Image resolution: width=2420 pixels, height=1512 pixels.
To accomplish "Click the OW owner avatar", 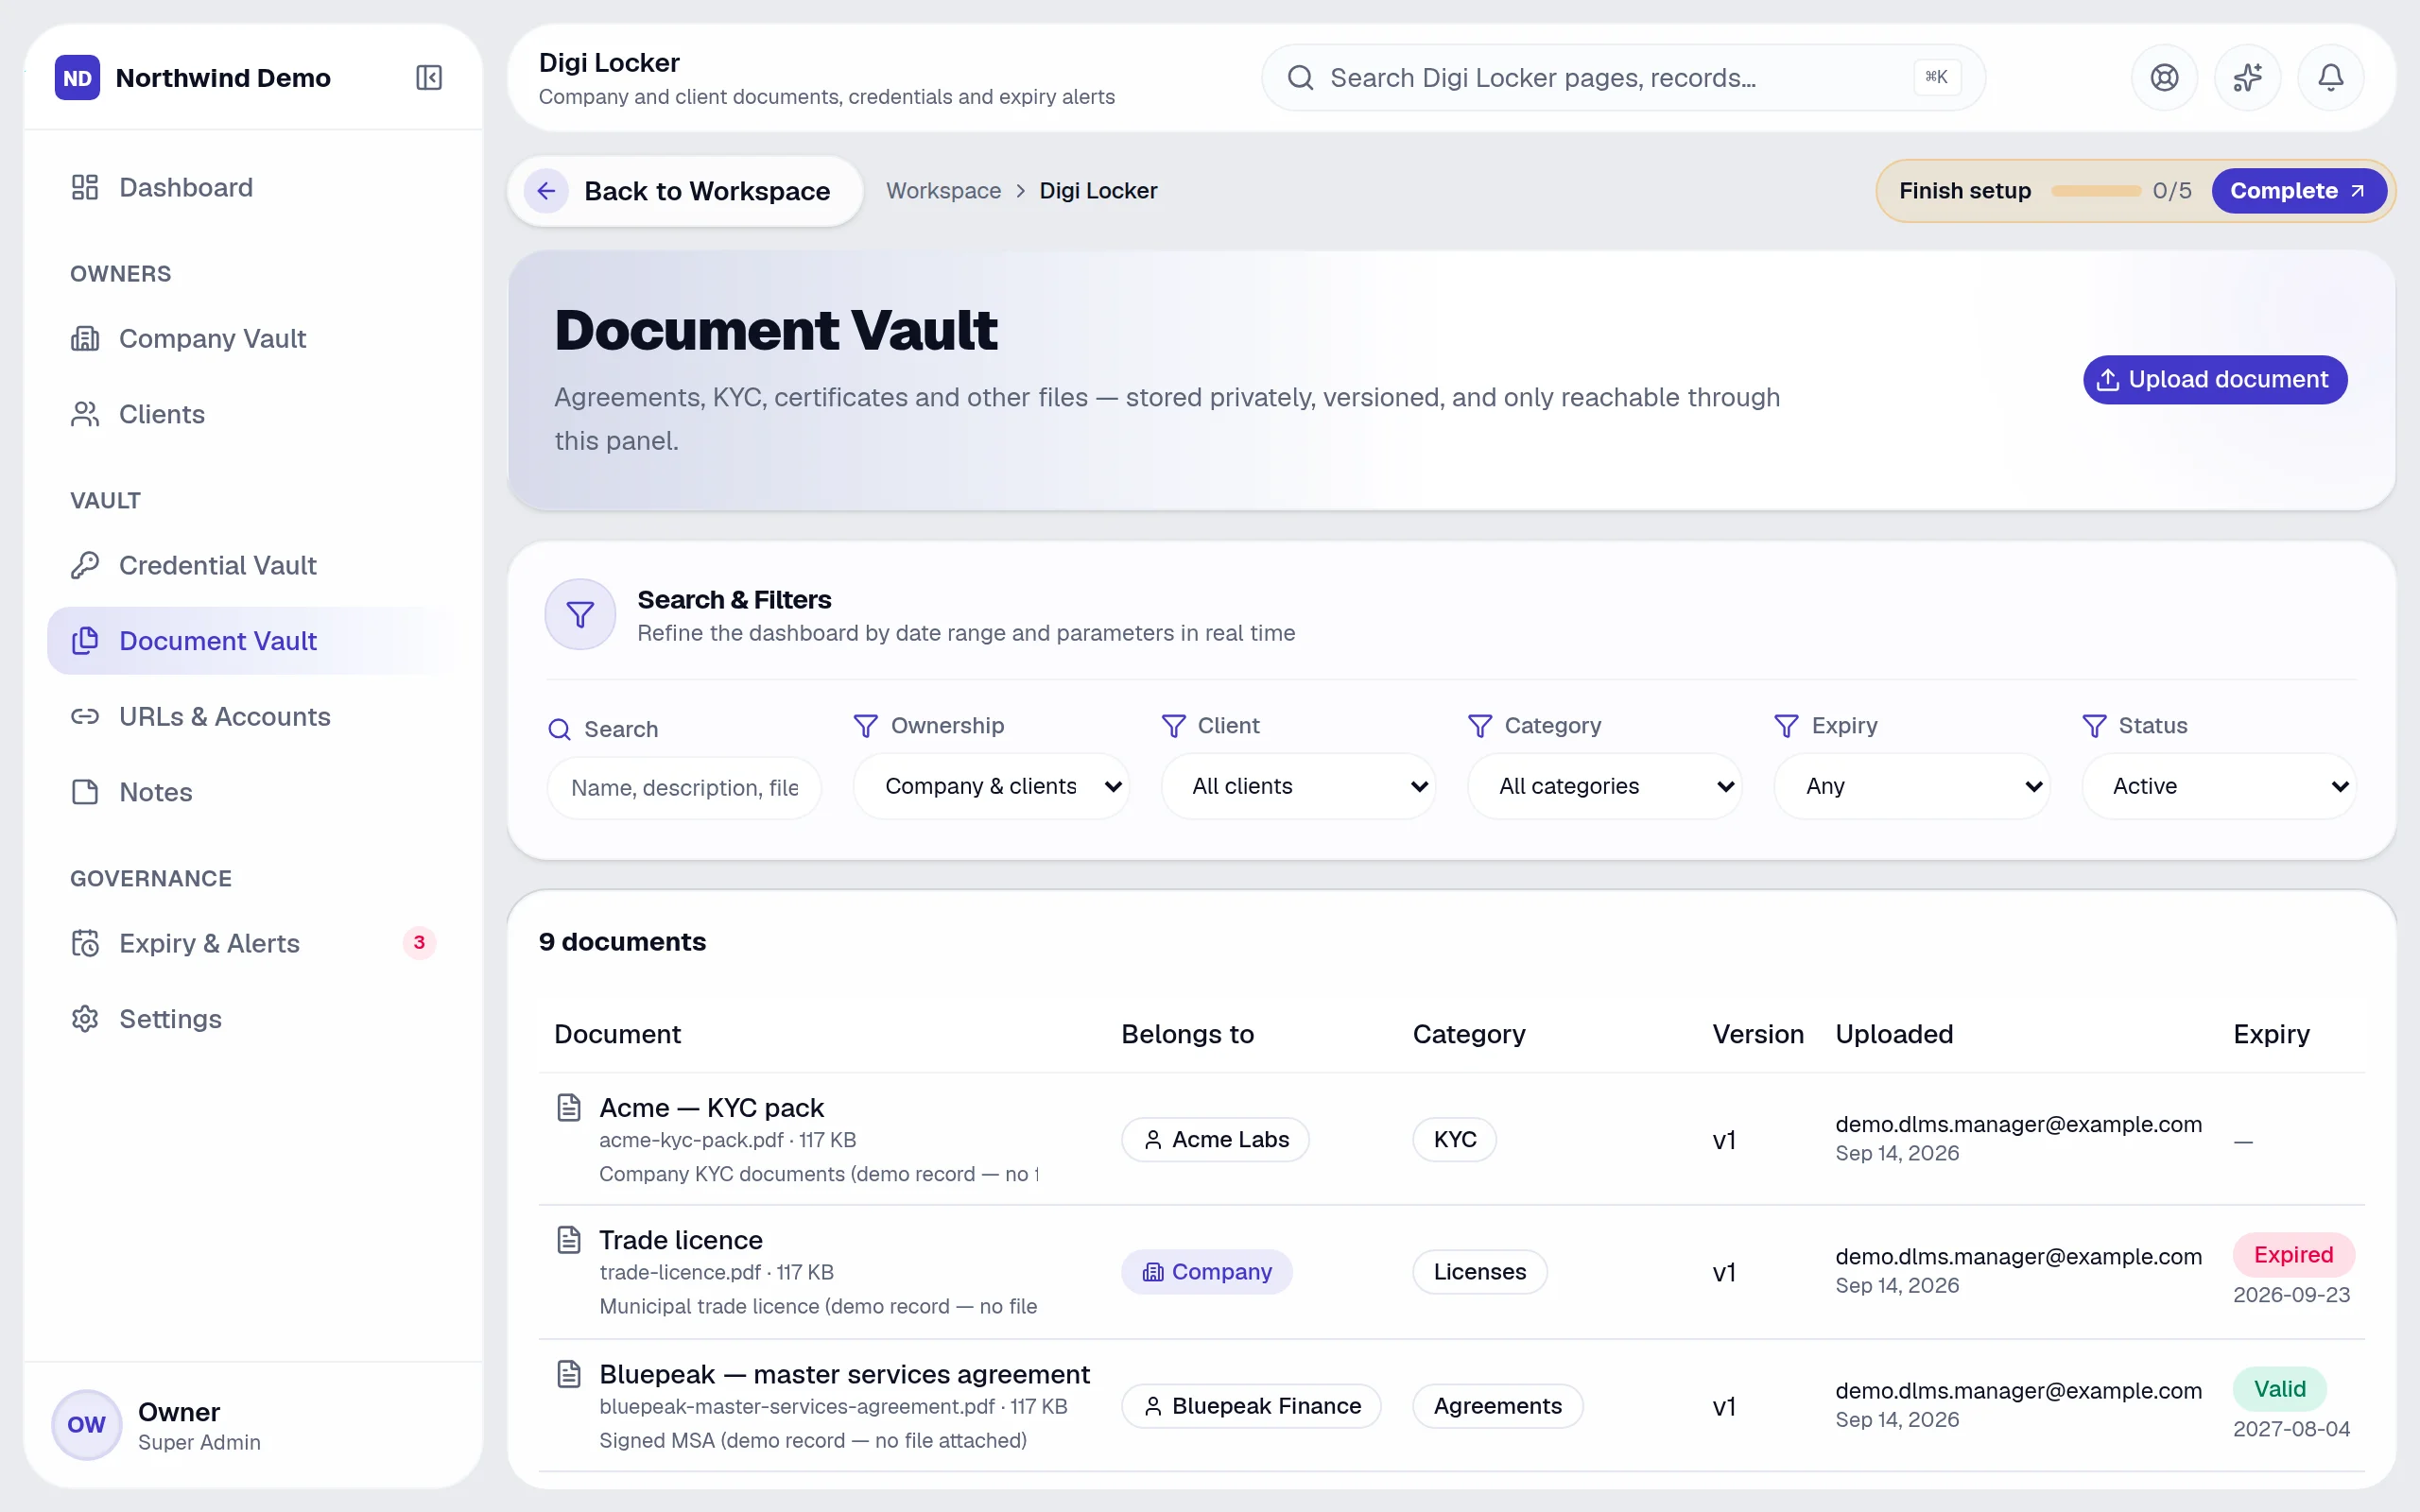I will point(86,1424).
